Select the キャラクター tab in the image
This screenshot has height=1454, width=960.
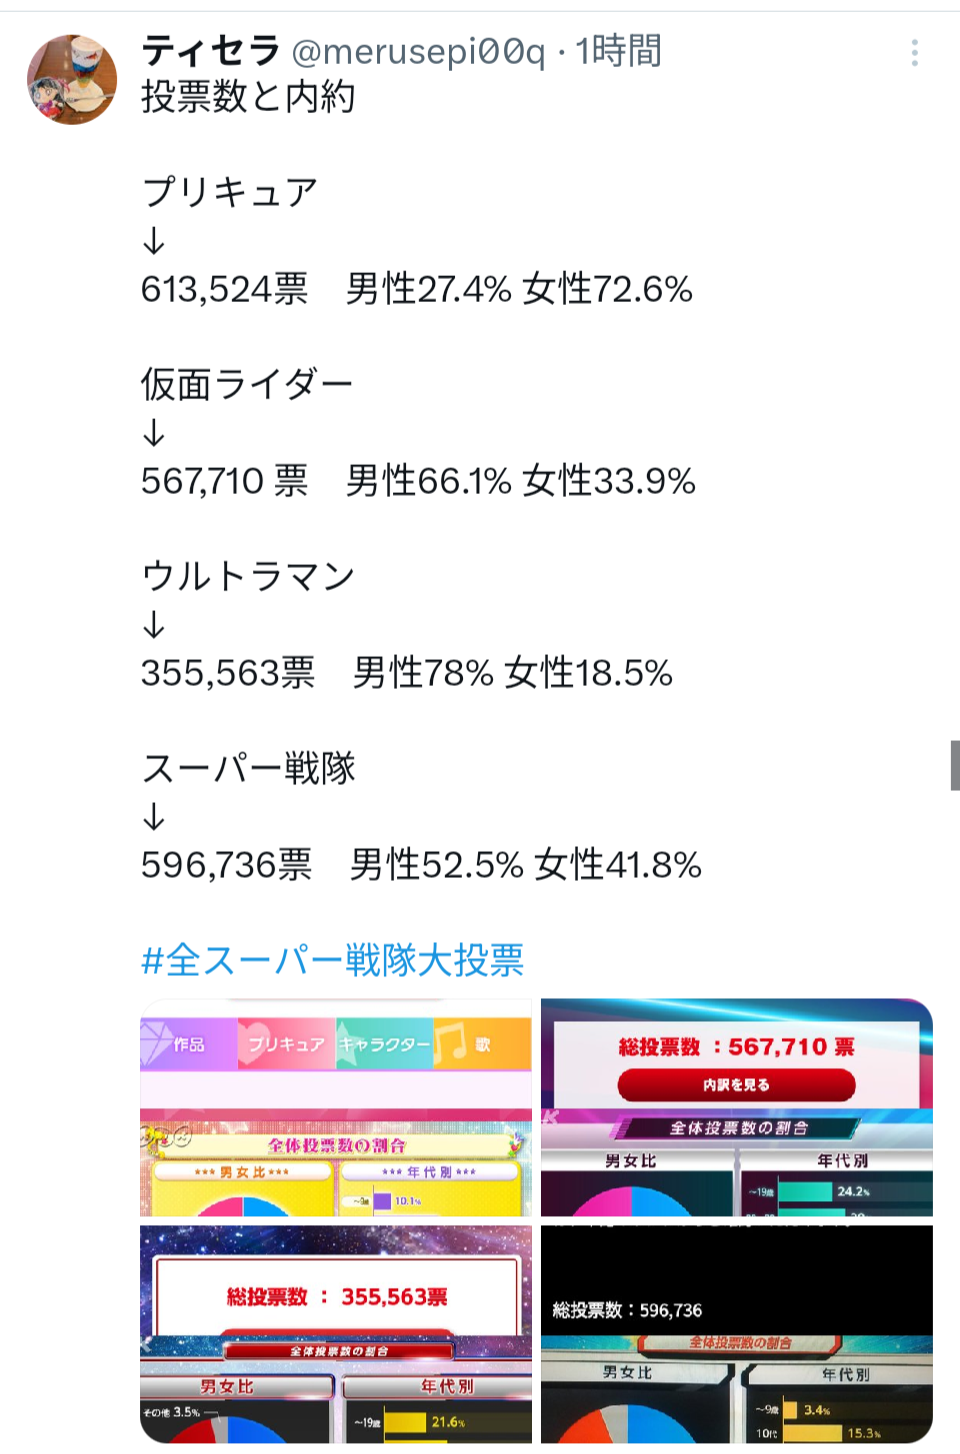pyautogui.click(x=384, y=1044)
